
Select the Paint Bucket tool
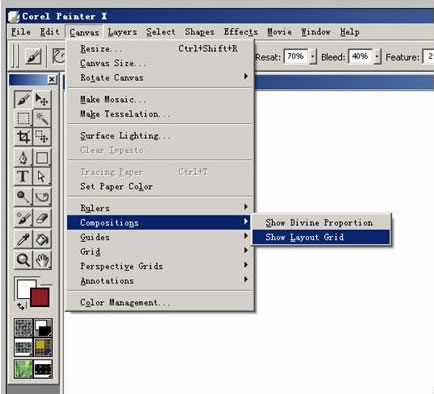[x=42, y=239]
